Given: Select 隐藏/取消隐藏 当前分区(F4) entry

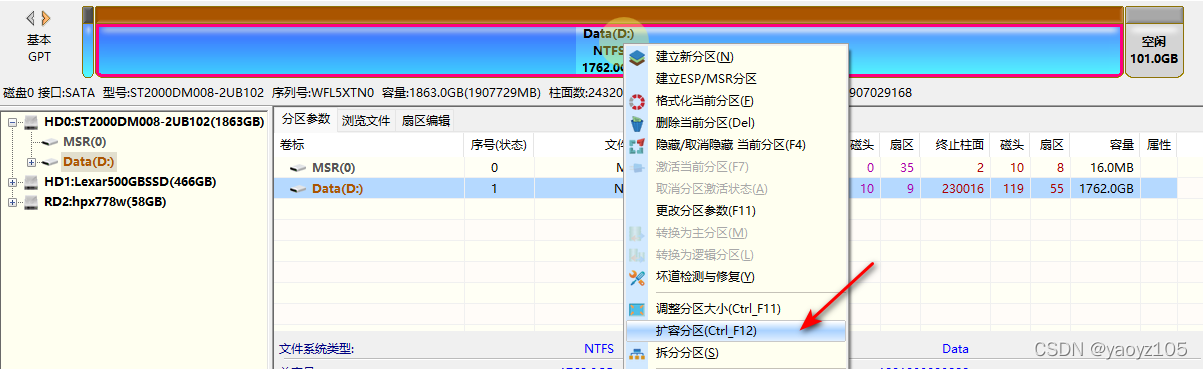Looking at the screenshot, I should (735, 145).
